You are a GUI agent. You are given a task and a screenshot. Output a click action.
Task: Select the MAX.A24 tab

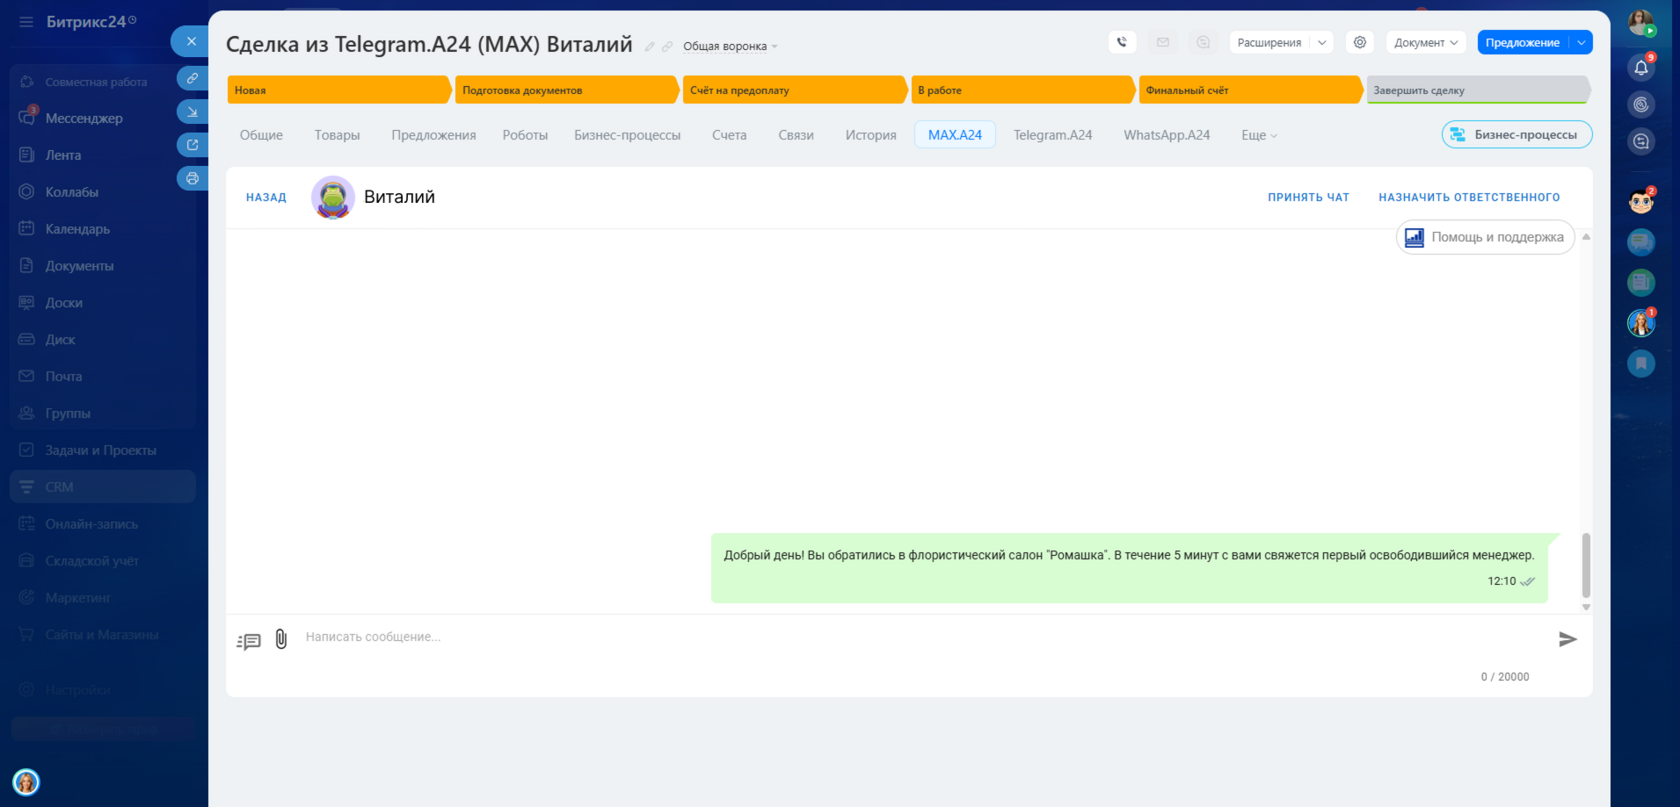tap(955, 135)
